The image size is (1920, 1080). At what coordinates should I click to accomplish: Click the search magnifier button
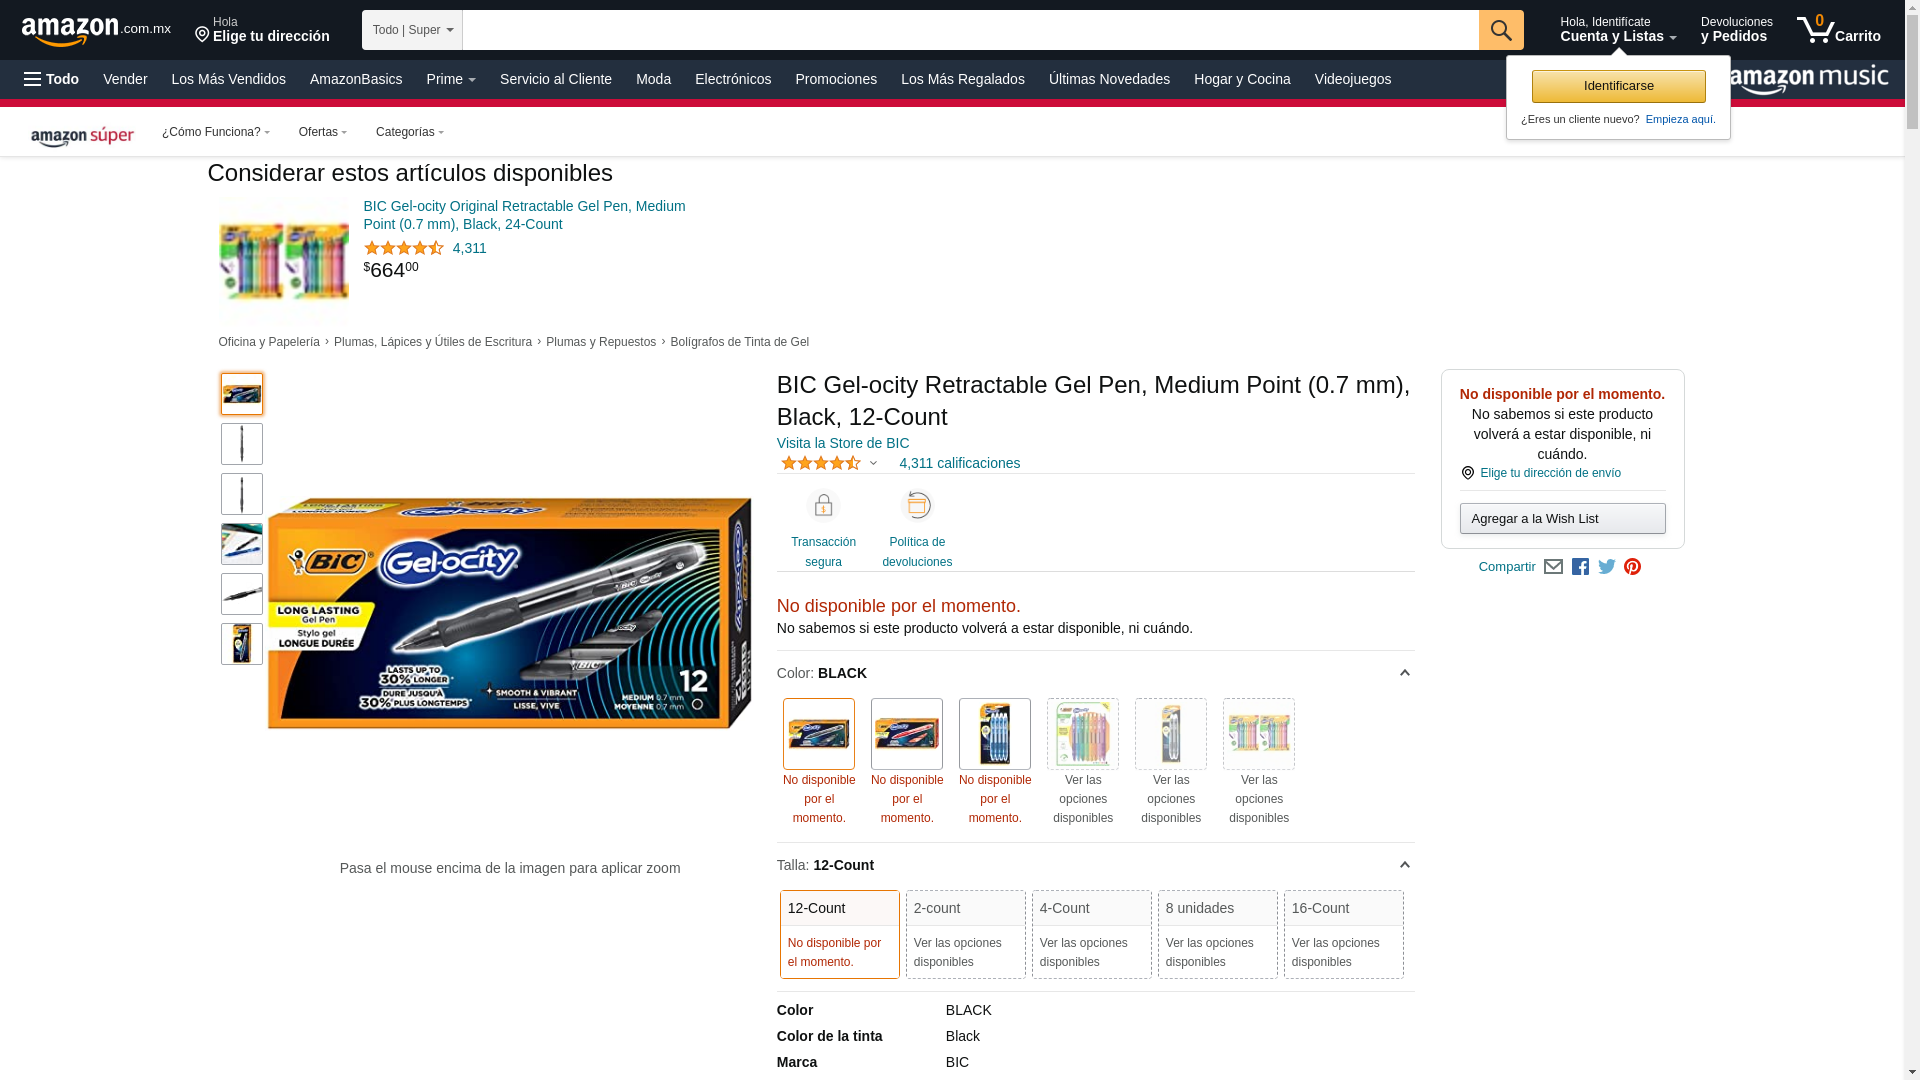click(x=1500, y=30)
